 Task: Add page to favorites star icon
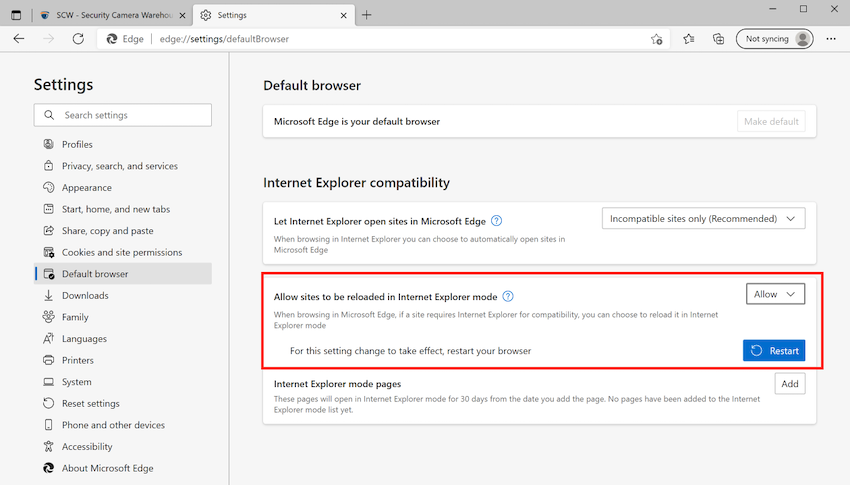coord(656,39)
